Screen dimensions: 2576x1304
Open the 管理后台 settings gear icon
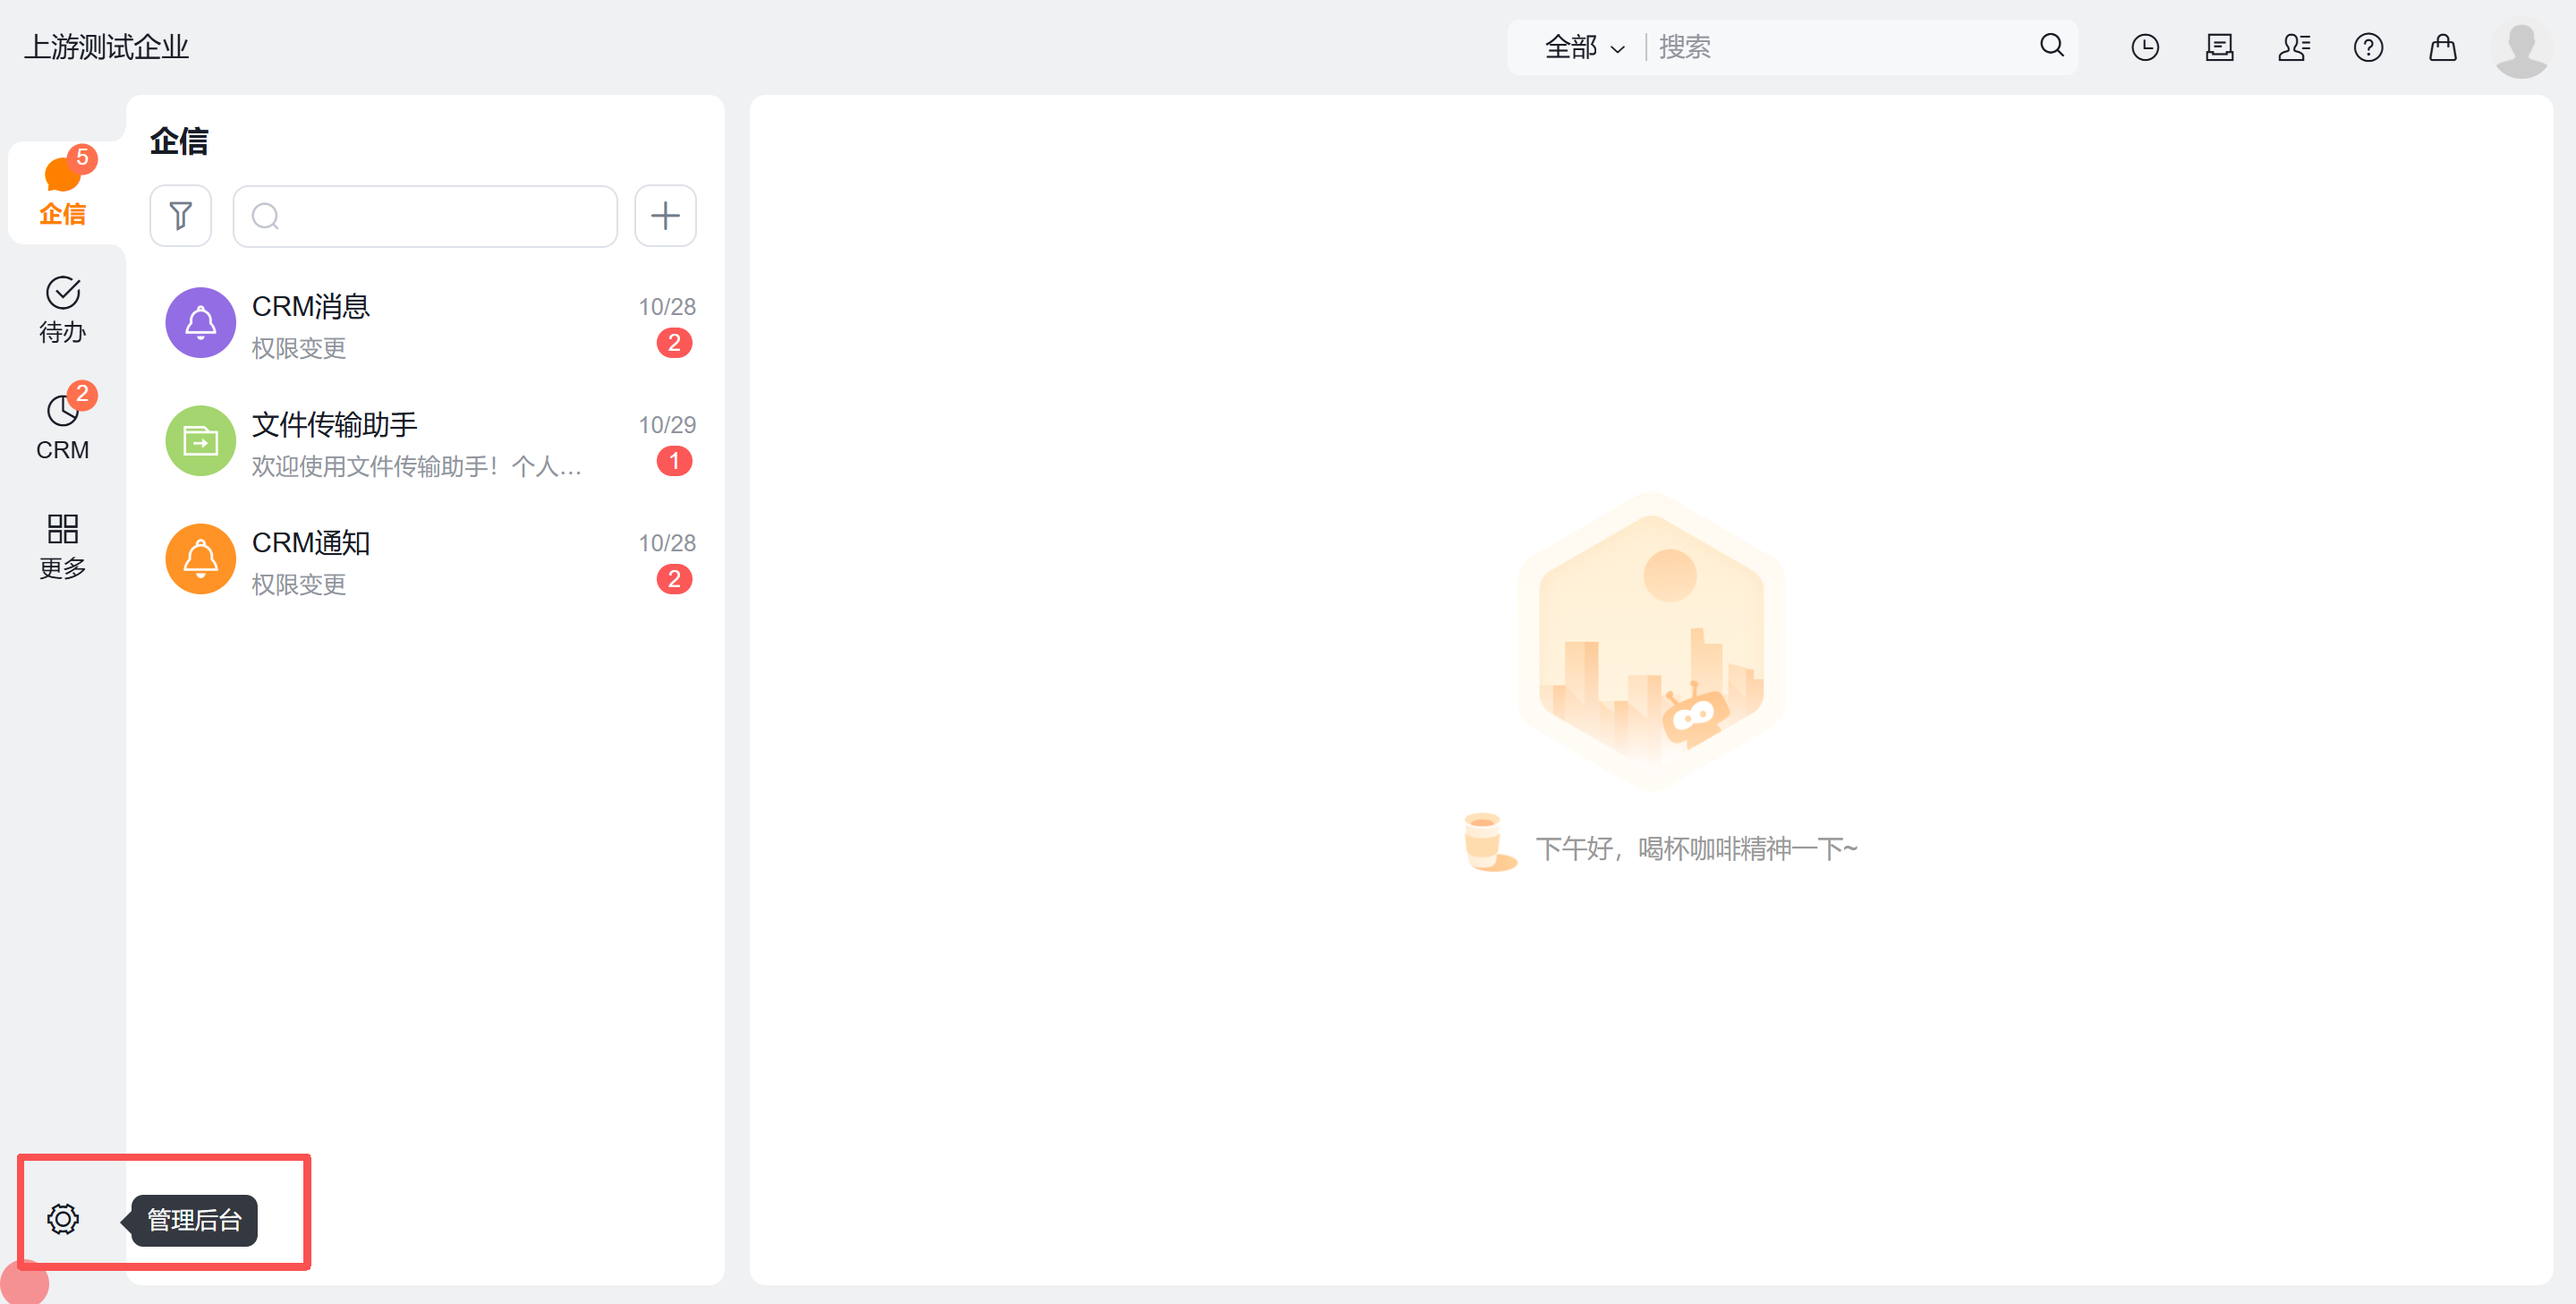click(62, 1219)
